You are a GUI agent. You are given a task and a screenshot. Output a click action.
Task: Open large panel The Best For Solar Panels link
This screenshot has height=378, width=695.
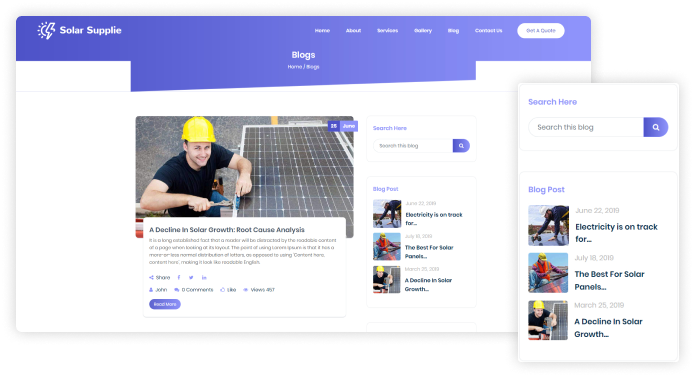click(x=609, y=280)
